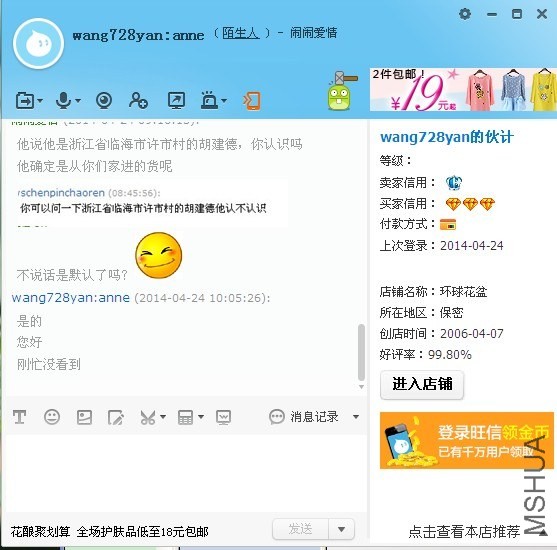
Task: Click the scissors screenshot icon
Action: pos(148,417)
